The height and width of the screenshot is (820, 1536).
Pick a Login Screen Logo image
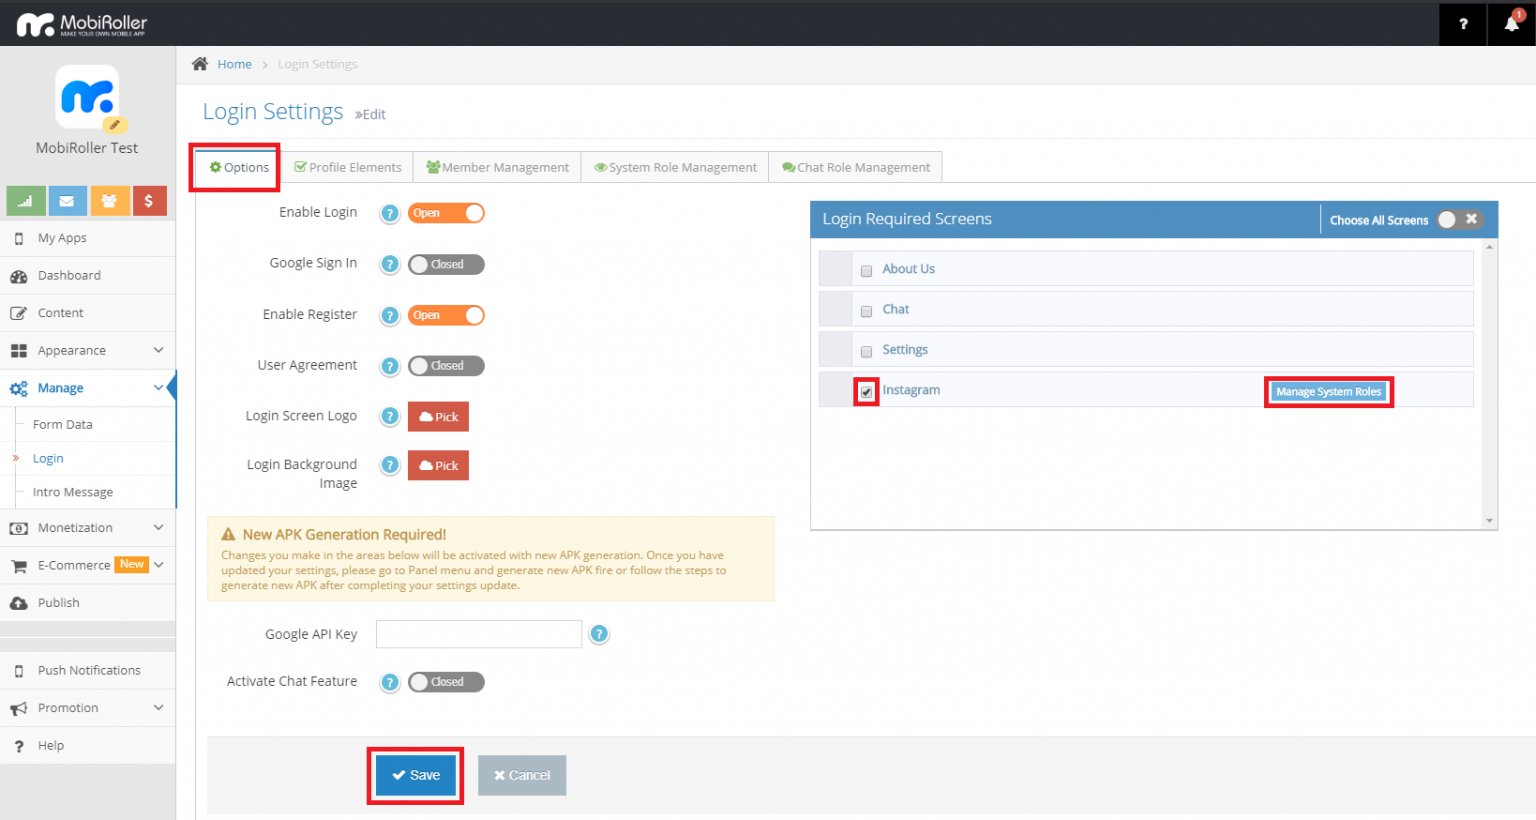(438, 416)
